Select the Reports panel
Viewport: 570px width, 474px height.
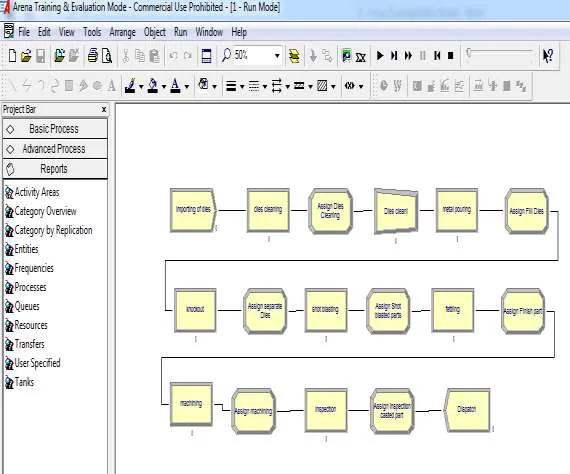click(55, 169)
